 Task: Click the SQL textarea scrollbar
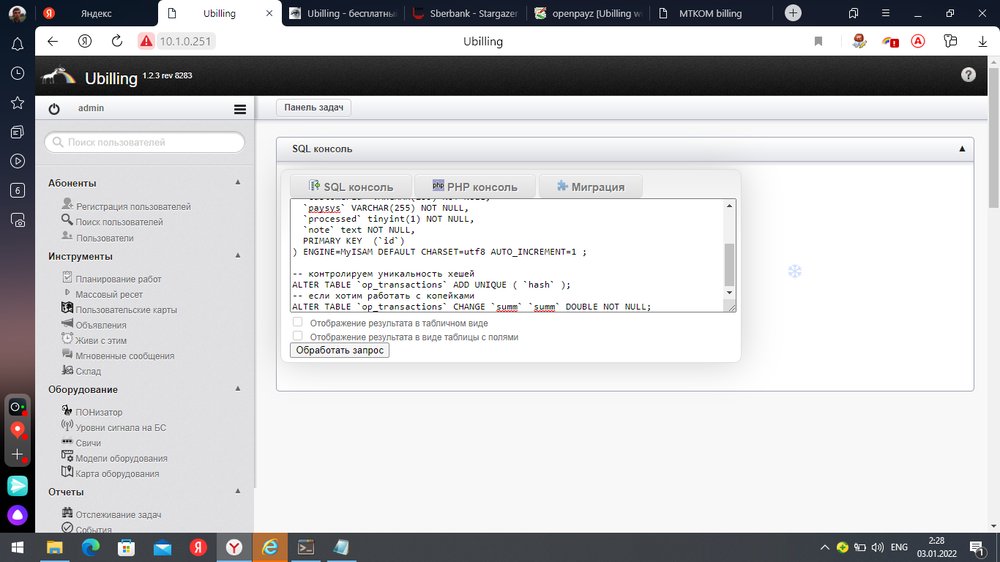729,263
